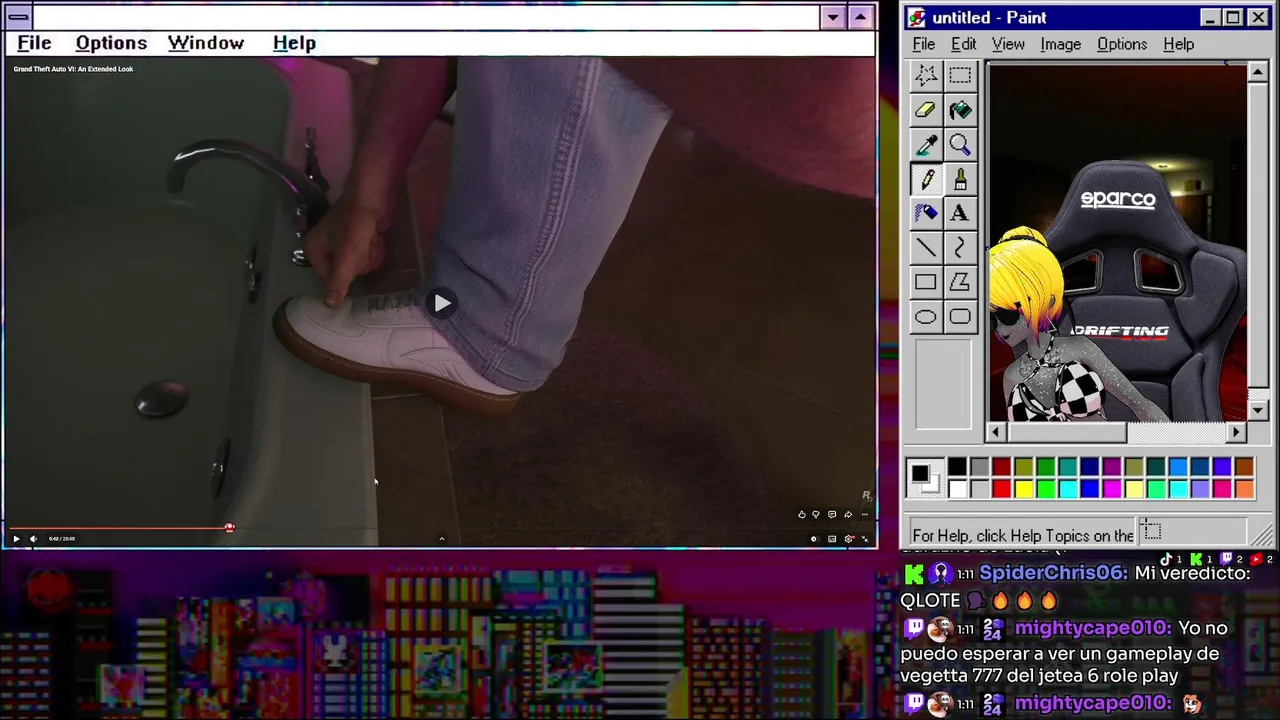
Task: Open the Window menu in the video window
Action: (x=206, y=43)
